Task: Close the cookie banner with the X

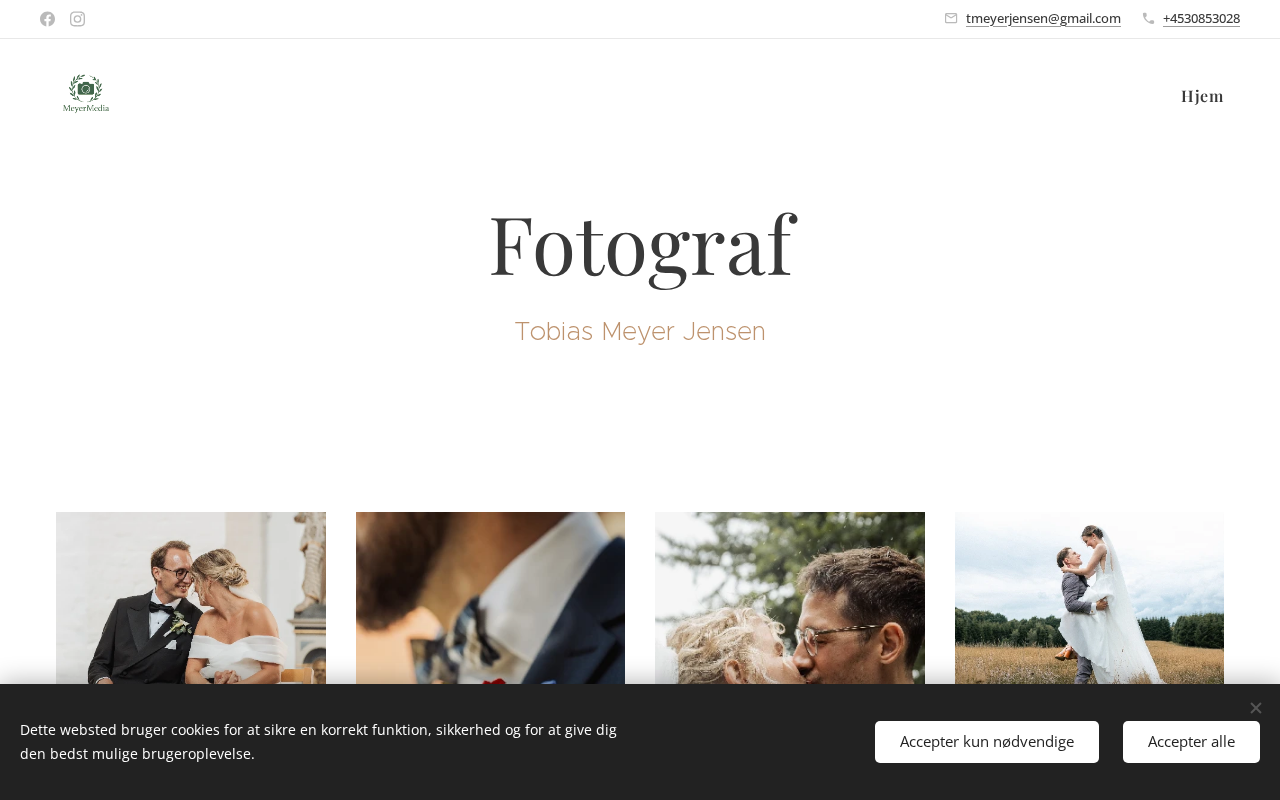Action: tap(1255, 708)
